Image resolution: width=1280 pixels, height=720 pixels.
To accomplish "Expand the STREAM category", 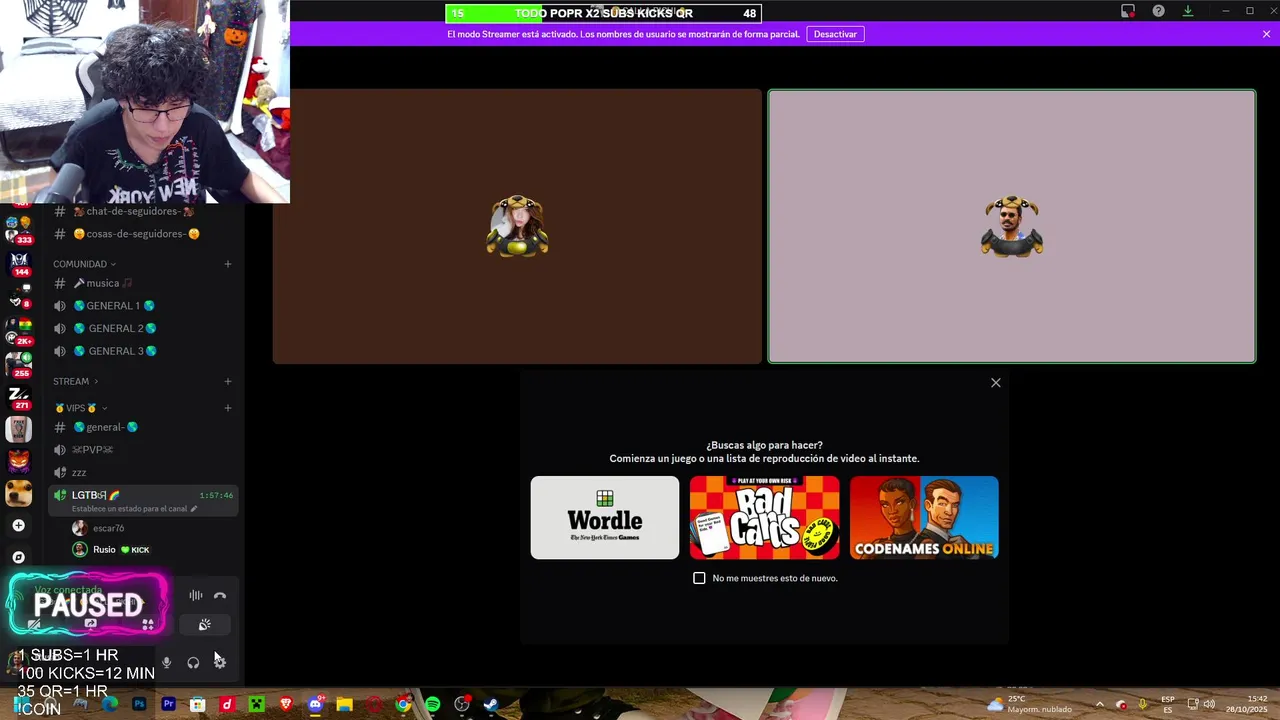I will click(75, 381).
